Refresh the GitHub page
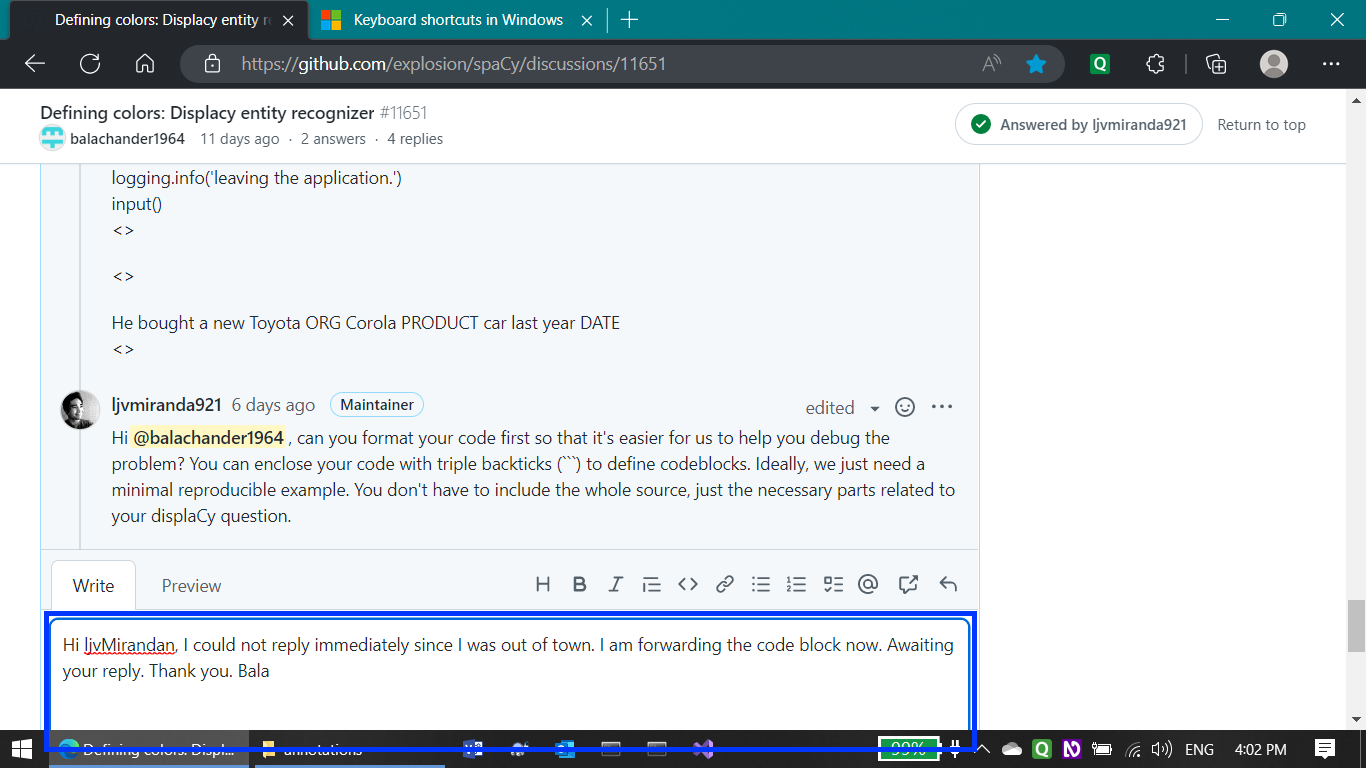1366x768 pixels. click(x=90, y=64)
